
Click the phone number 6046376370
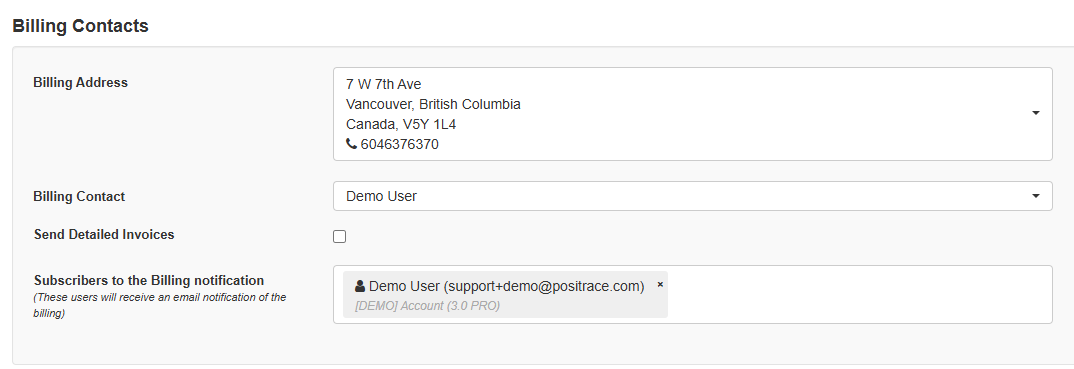click(399, 144)
